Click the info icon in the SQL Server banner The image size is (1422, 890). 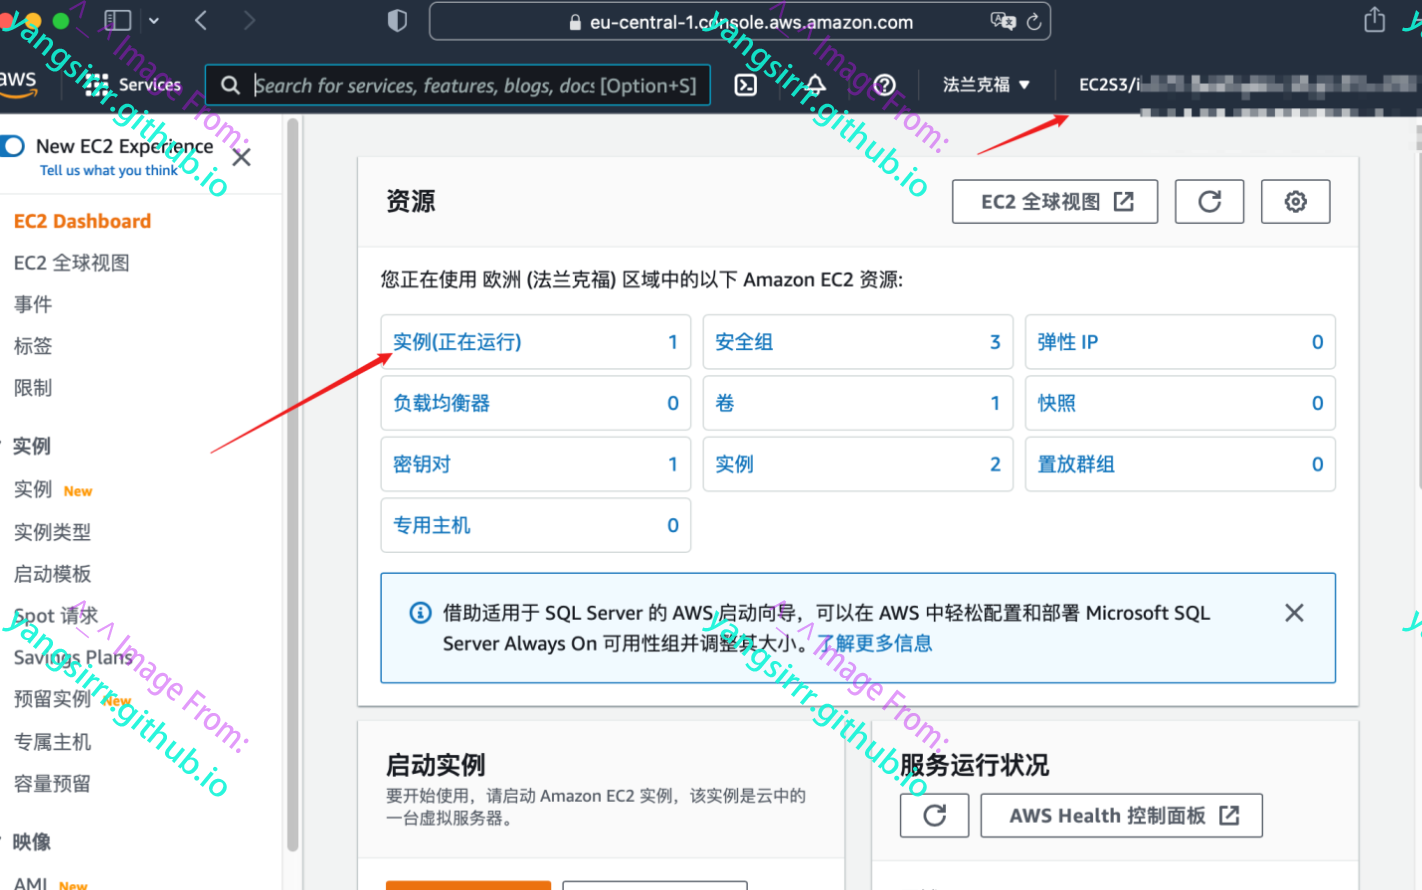[x=421, y=613]
